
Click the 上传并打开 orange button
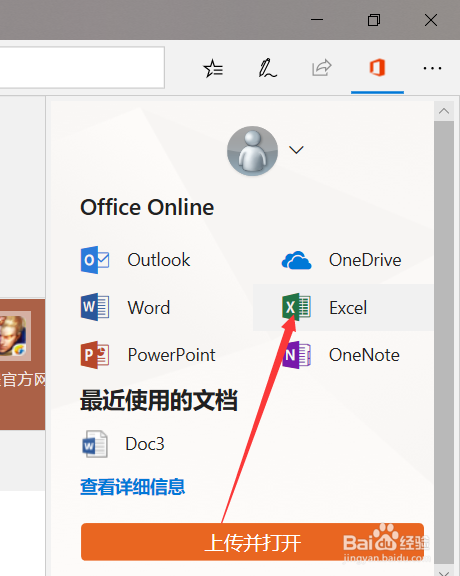pyautogui.click(x=252, y=542)
